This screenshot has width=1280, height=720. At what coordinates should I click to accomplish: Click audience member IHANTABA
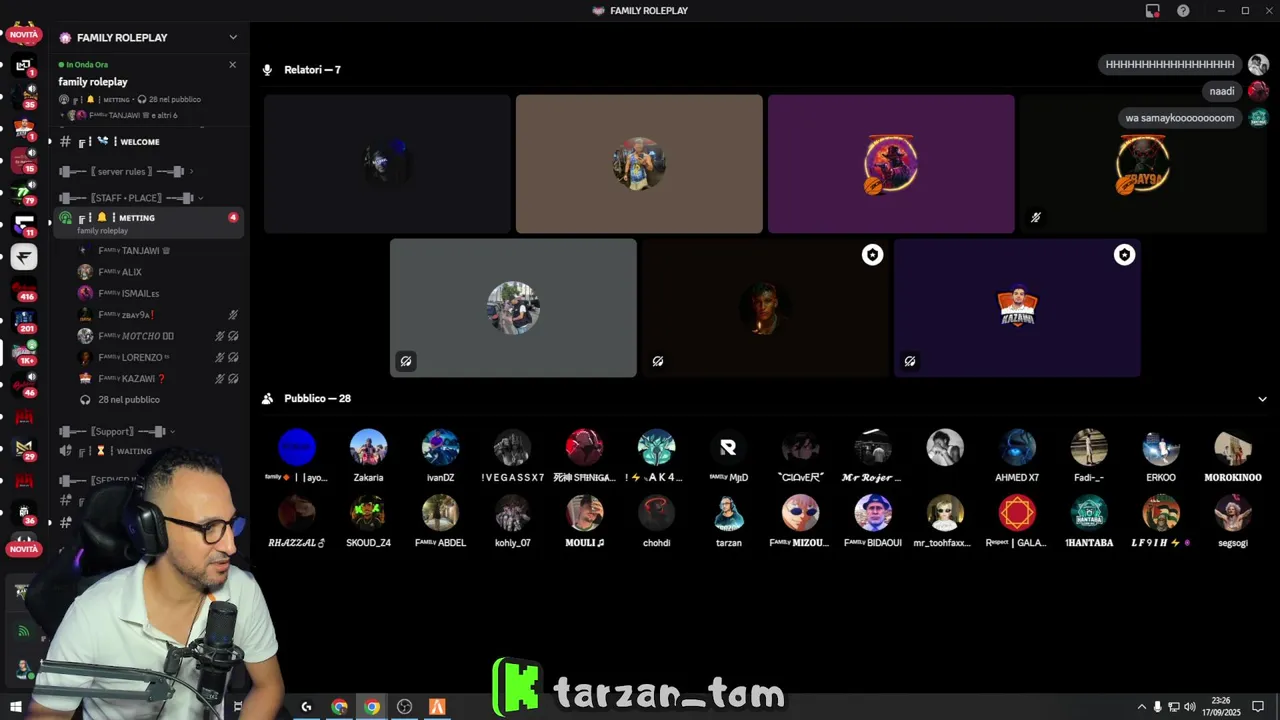(x=1089, y=520)
